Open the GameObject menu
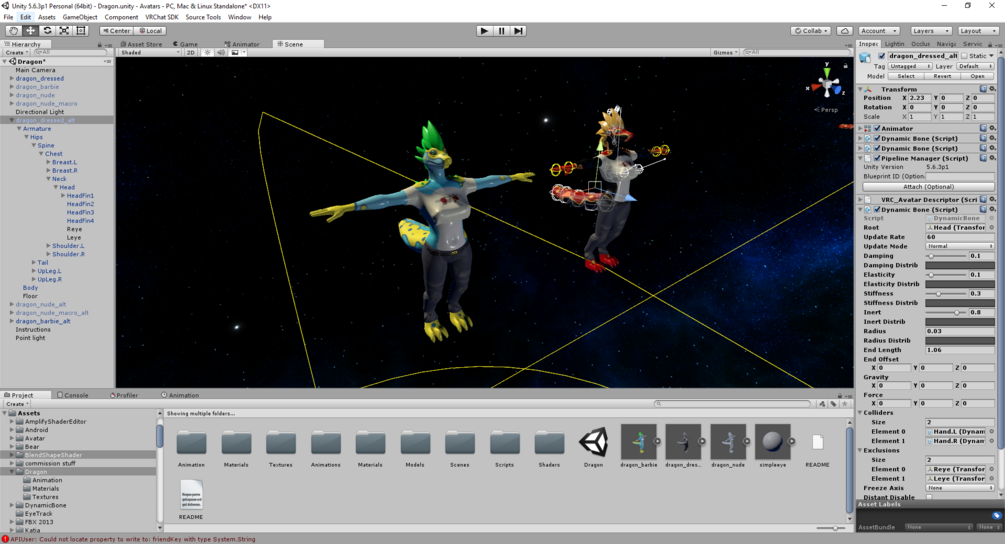The image size is (1005, 544). [79, 17]
